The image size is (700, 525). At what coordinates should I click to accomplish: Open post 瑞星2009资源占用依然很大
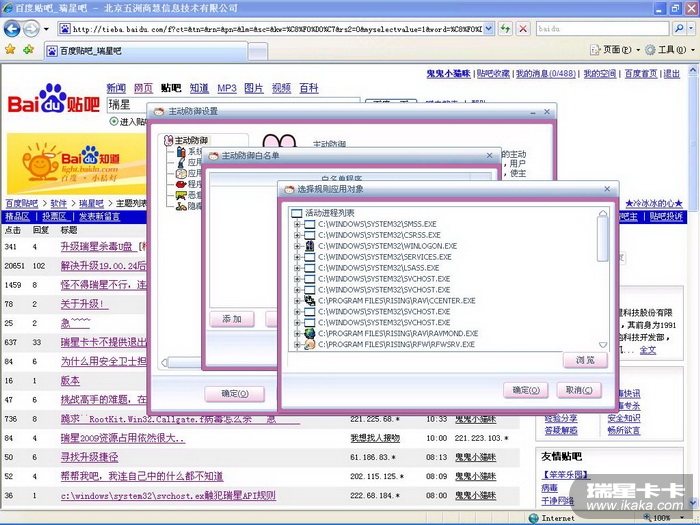click(x=122, y=438)
